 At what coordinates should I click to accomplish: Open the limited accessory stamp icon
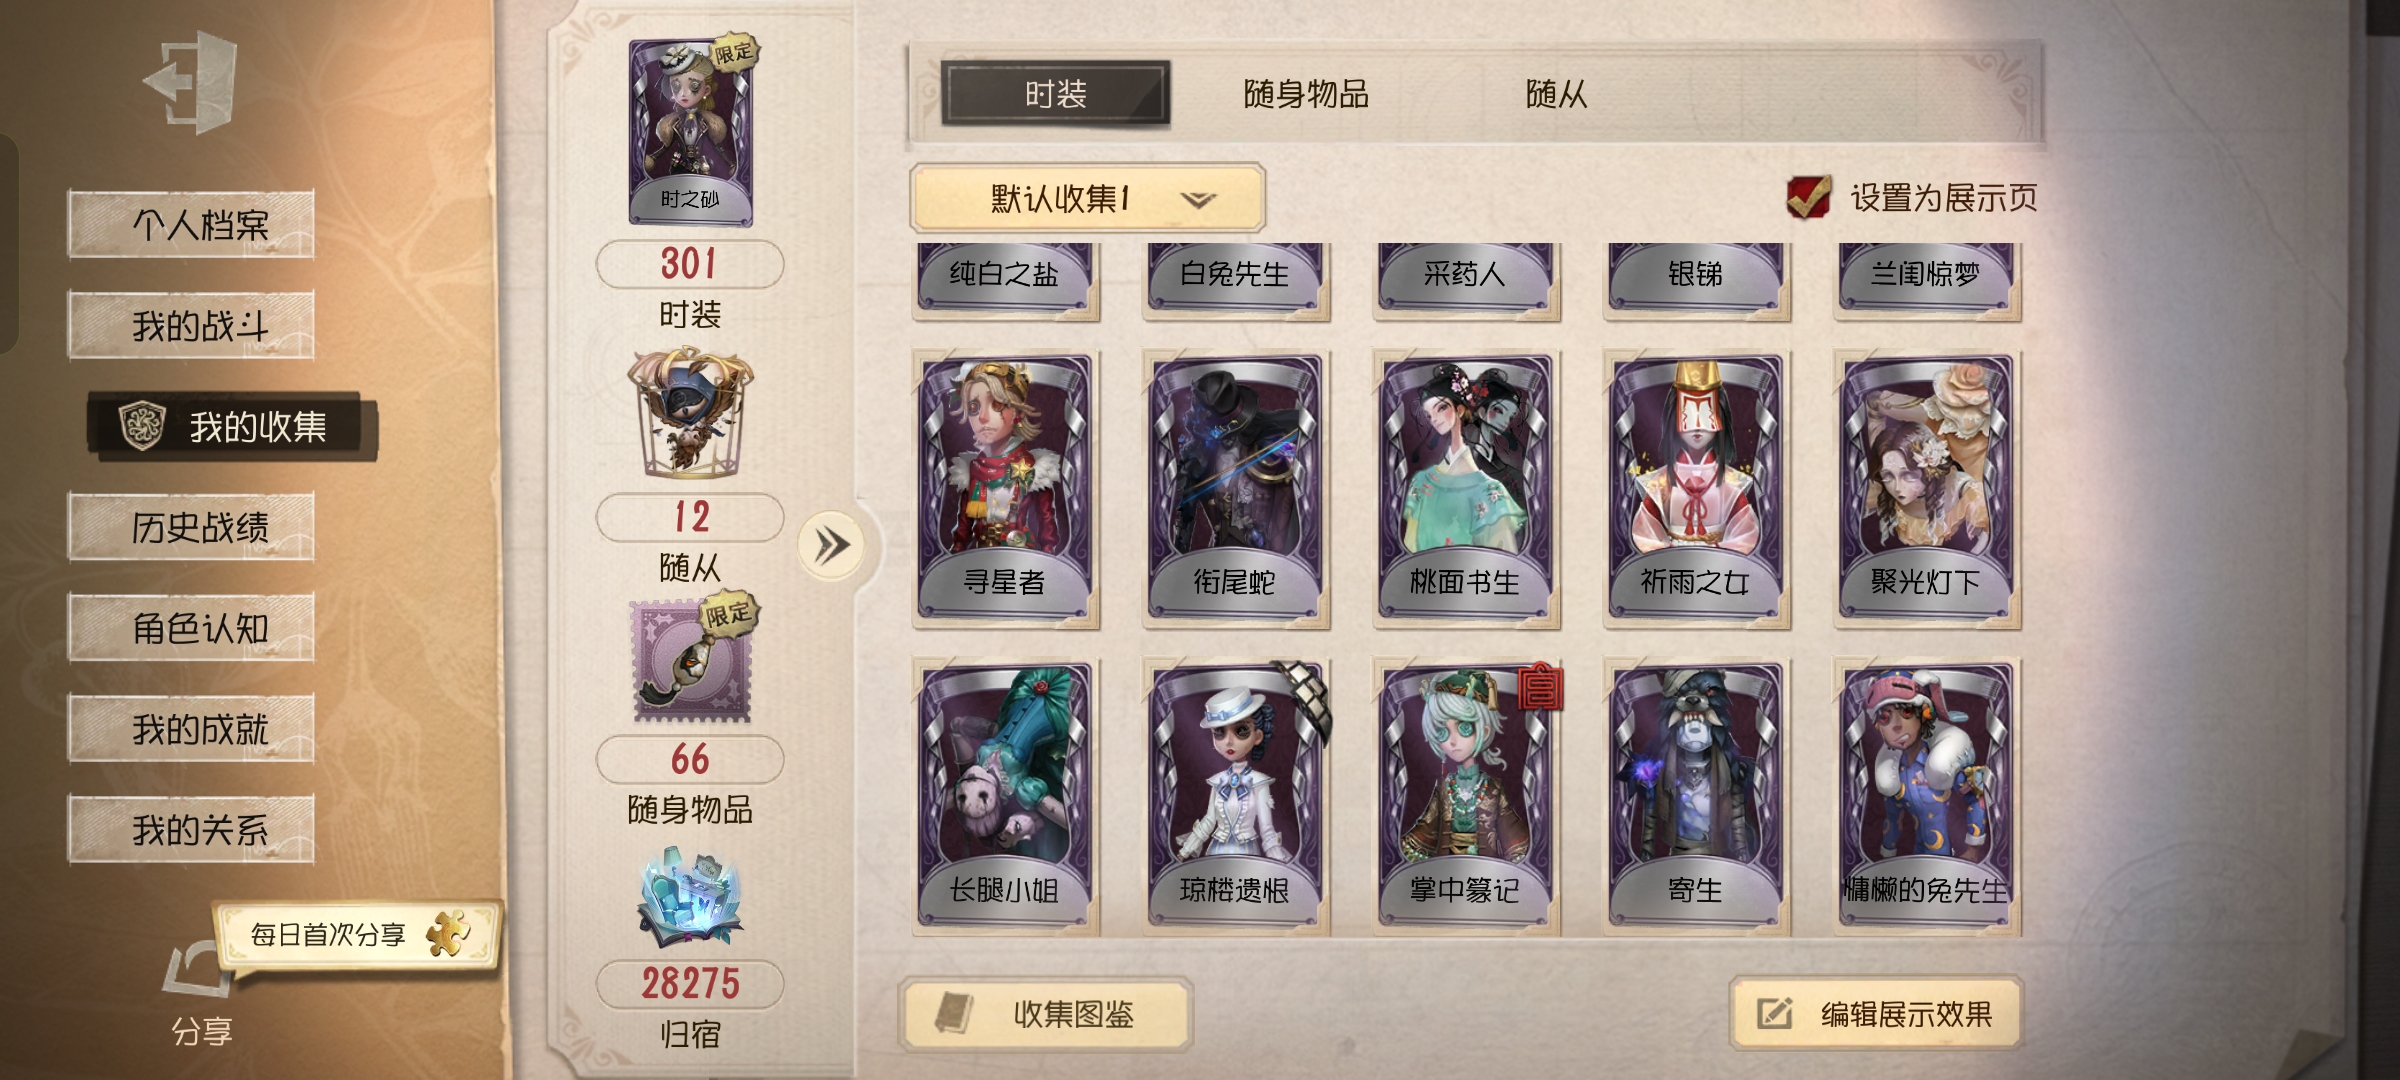(x=692, y=660)
